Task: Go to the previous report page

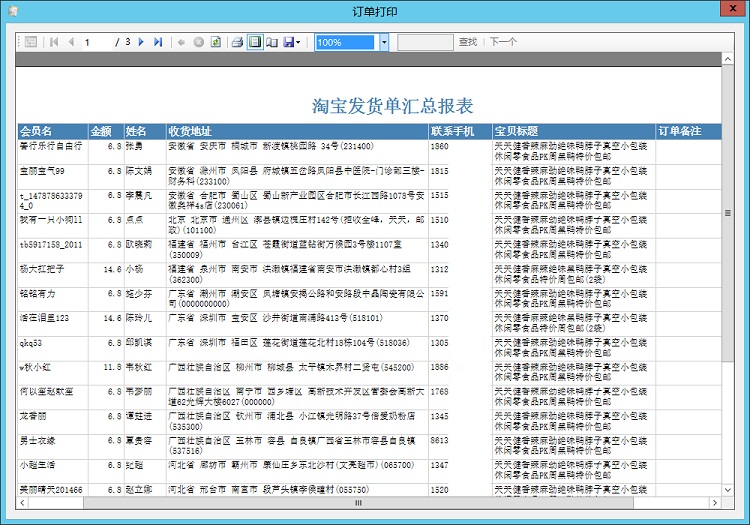Action: 70,42
